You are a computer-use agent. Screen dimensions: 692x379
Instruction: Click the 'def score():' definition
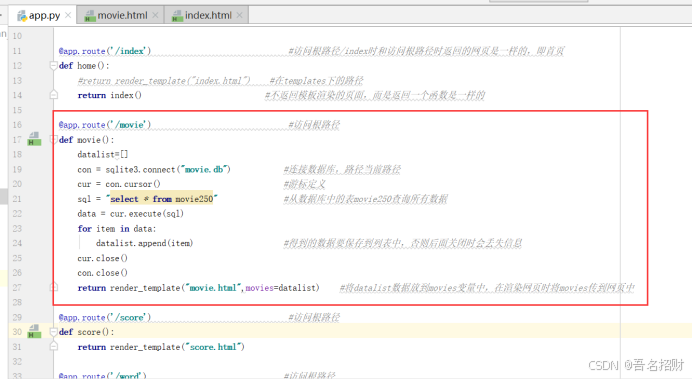[86, 332]
